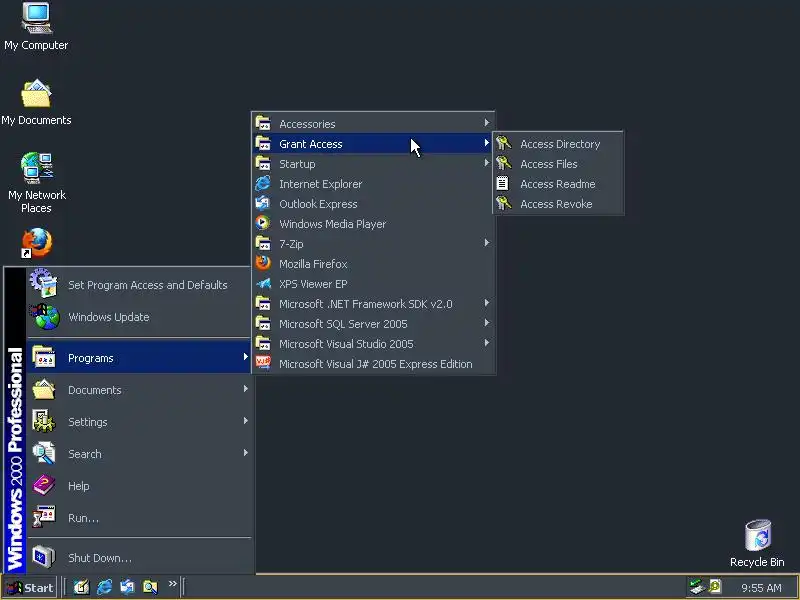Click the tray icon next to the clock
Image resolution: width=800 pixels, height=600 pixels.
pyautogui.click(x=715, y=587)
